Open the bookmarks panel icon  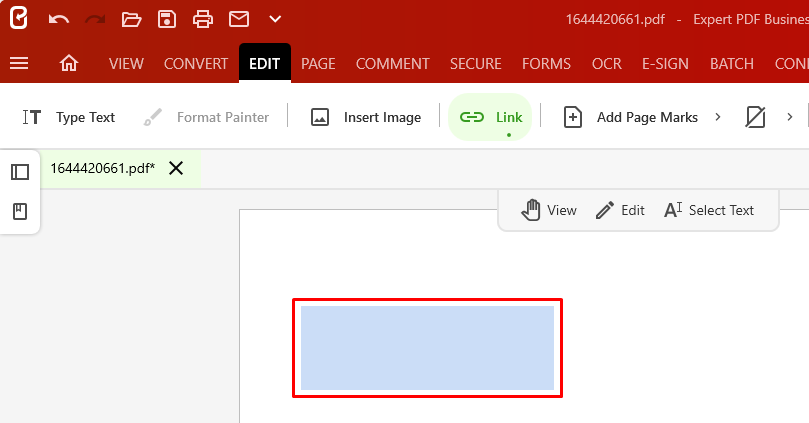point(20,211)
